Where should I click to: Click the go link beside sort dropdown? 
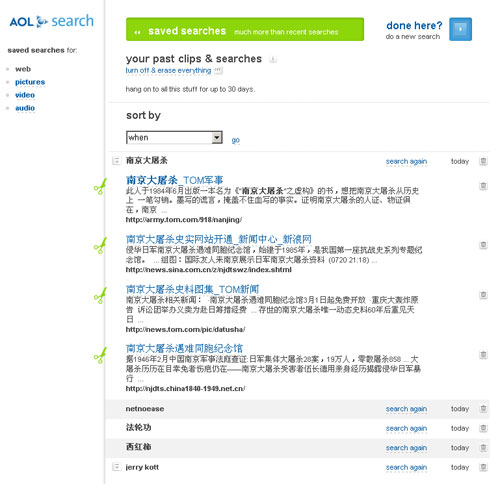(236, 140)
